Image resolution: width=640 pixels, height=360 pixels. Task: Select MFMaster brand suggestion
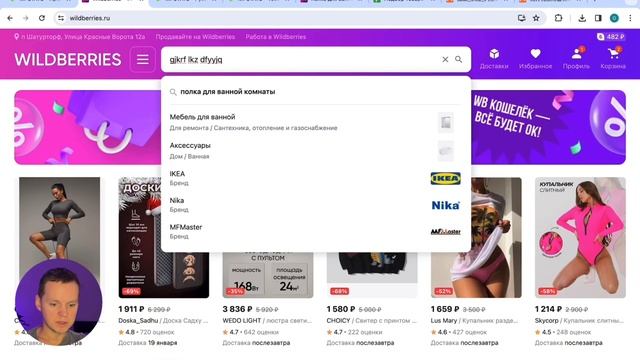[316, 231]
